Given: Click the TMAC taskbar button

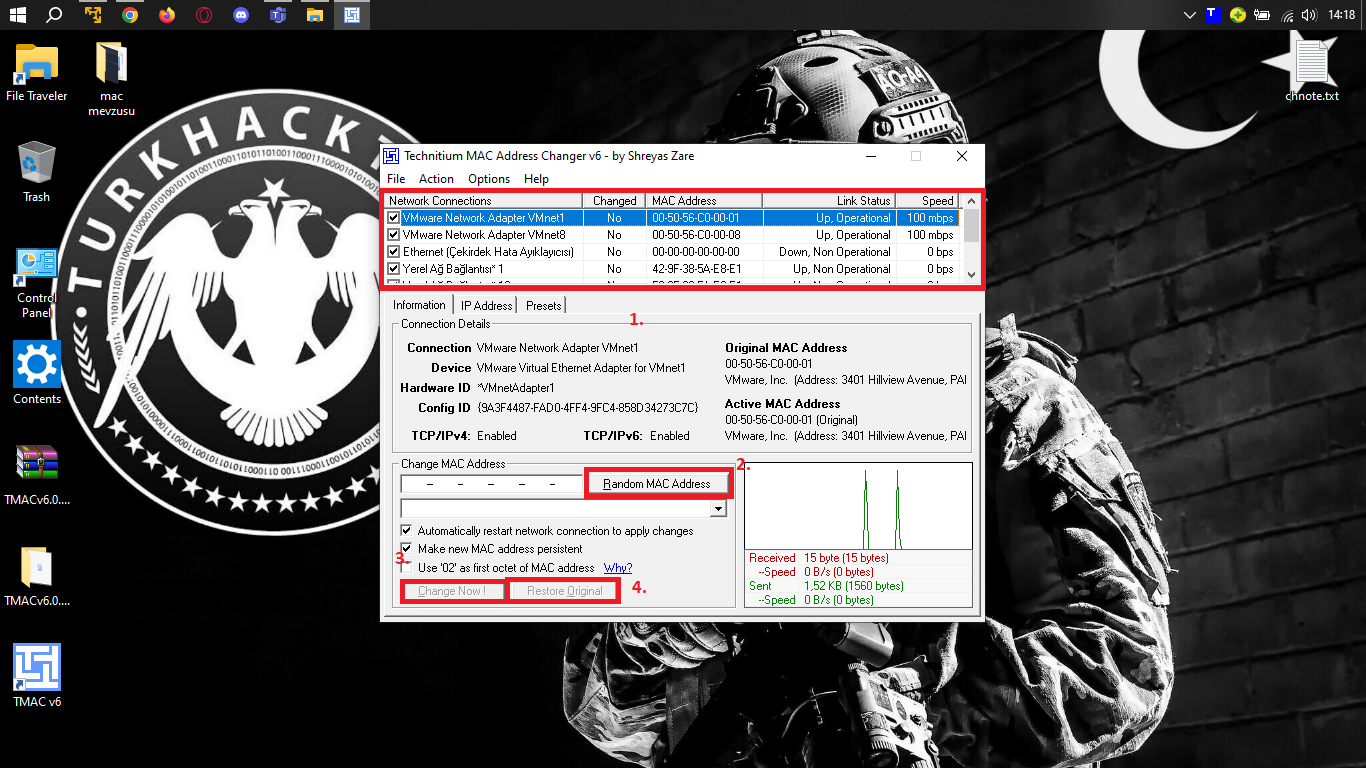Looking at the screenshot, I should click(351, 15).
